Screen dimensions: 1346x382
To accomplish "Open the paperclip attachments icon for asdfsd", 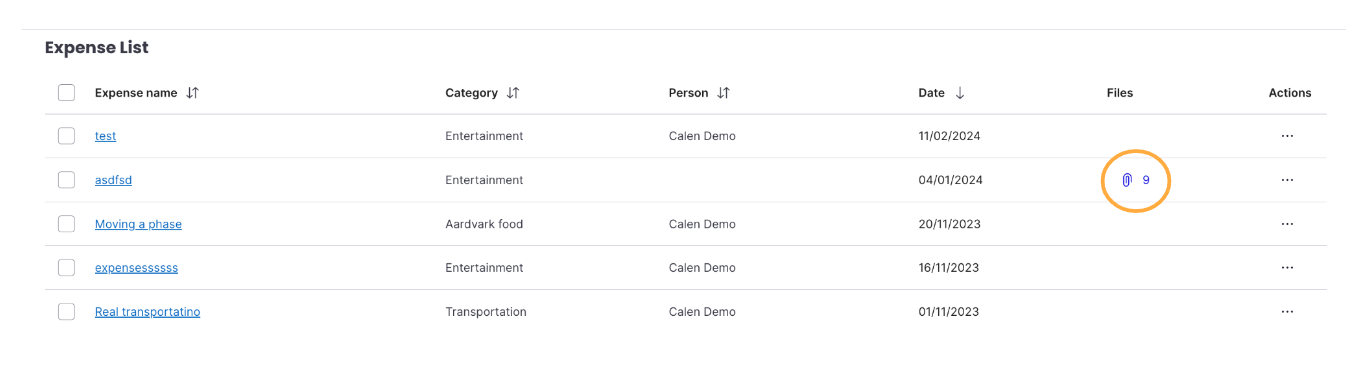I will pos(1127,180).
